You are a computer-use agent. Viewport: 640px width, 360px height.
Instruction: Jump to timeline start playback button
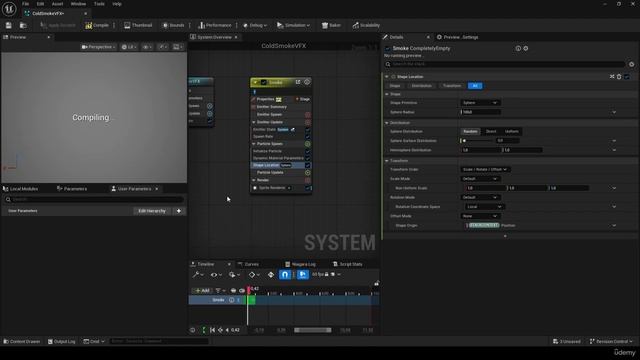[x=212, y=330]
